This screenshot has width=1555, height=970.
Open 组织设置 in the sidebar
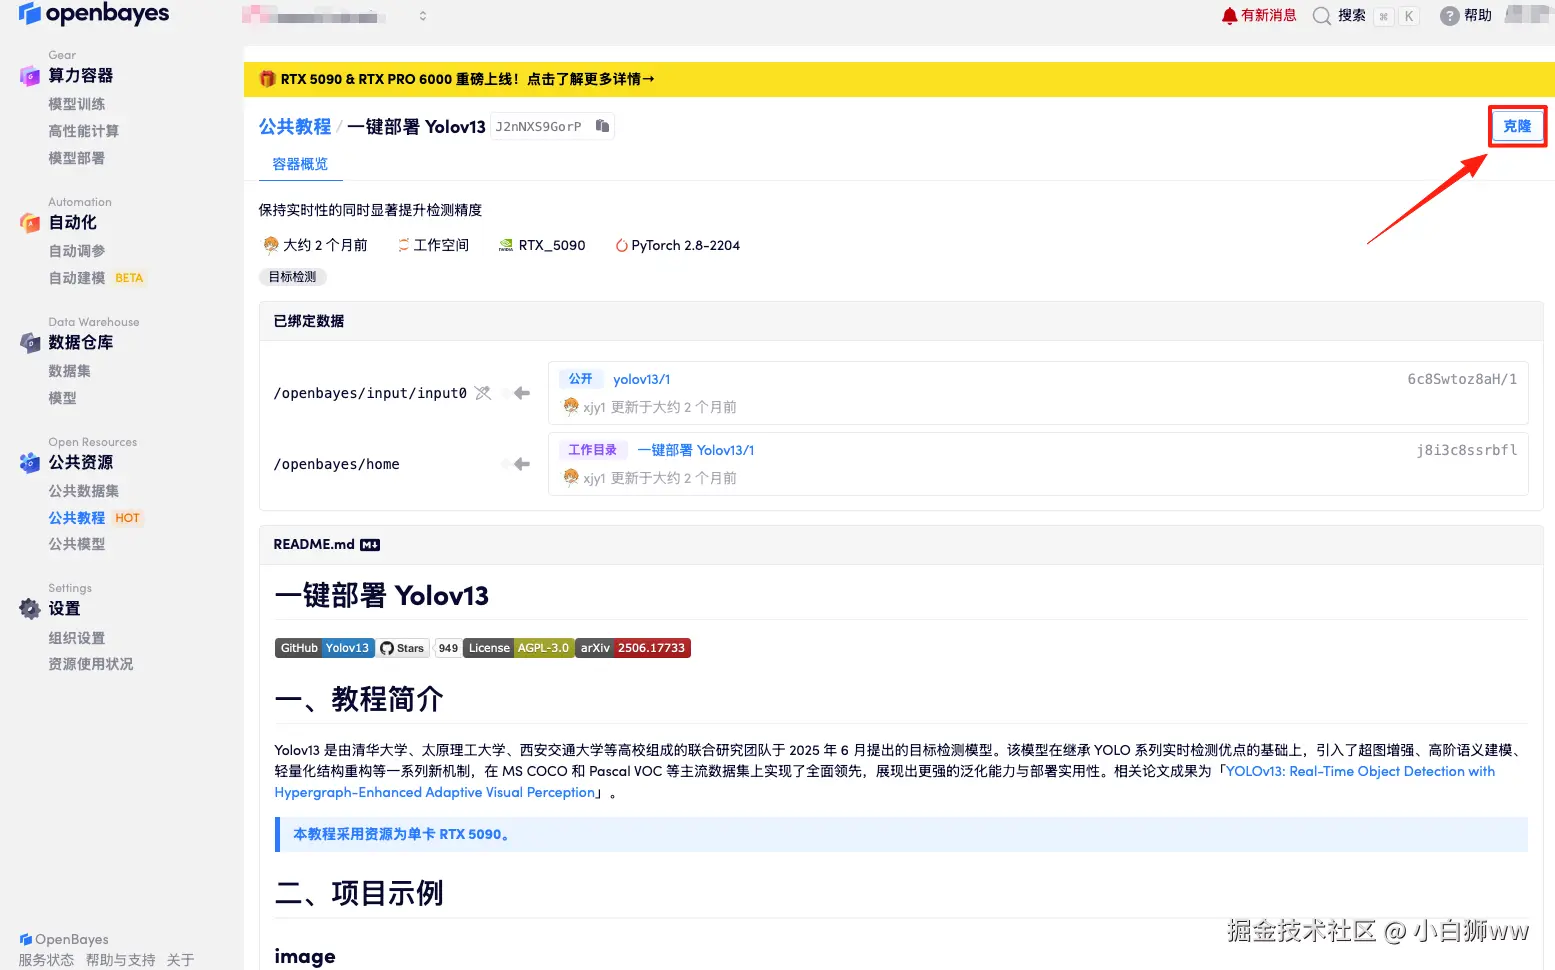click(x=77, y=638)
